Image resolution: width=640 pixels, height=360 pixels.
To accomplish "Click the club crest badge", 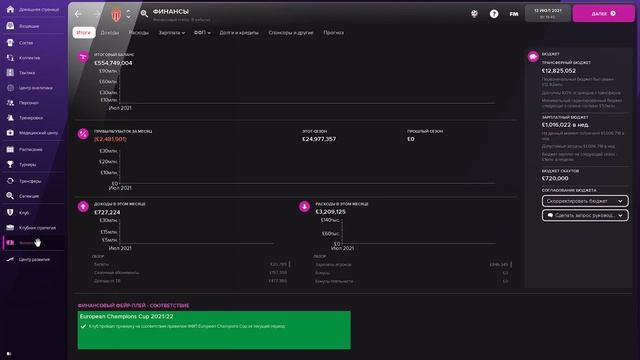I will tap(116, 15).
